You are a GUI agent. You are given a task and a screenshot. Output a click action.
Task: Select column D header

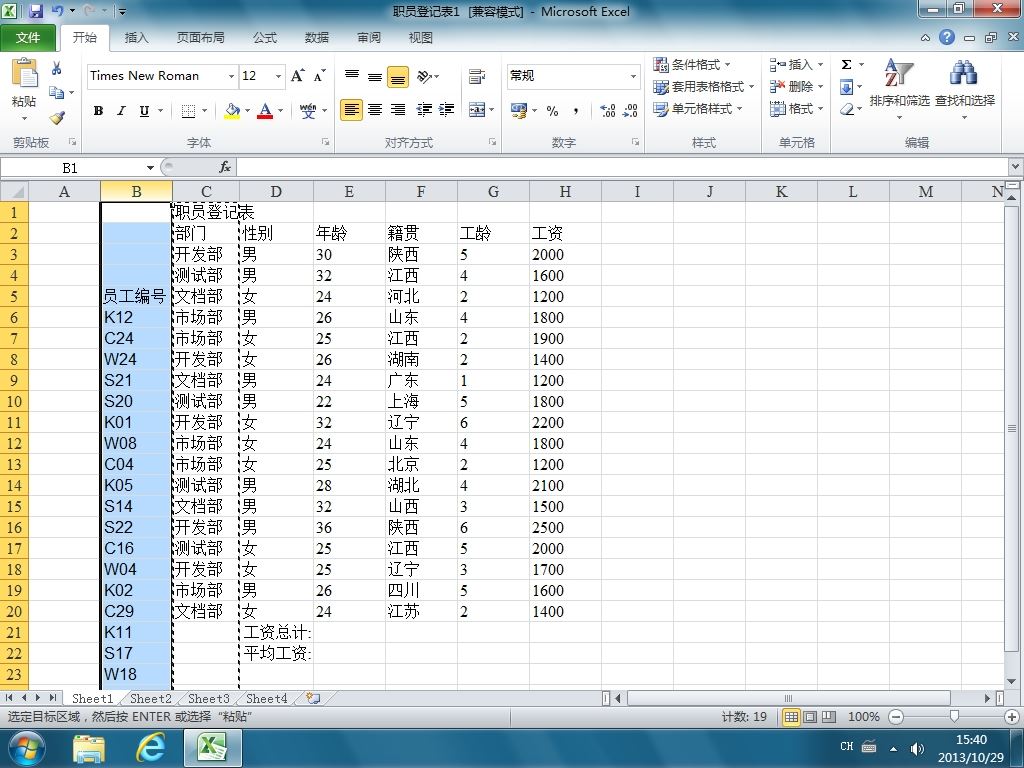pyautogui.click(x=276, y=191)
